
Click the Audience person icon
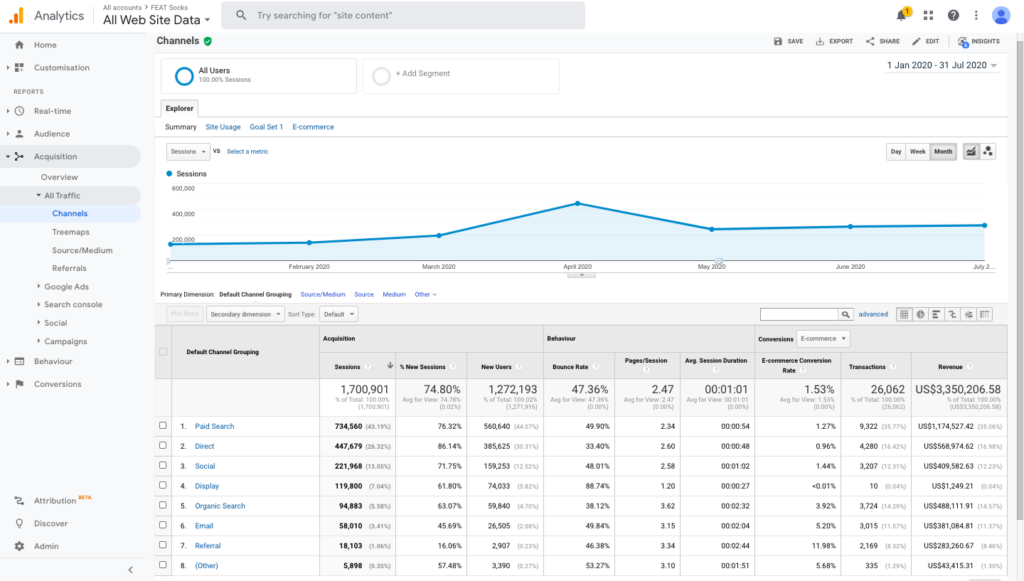[x=20, y=134]
